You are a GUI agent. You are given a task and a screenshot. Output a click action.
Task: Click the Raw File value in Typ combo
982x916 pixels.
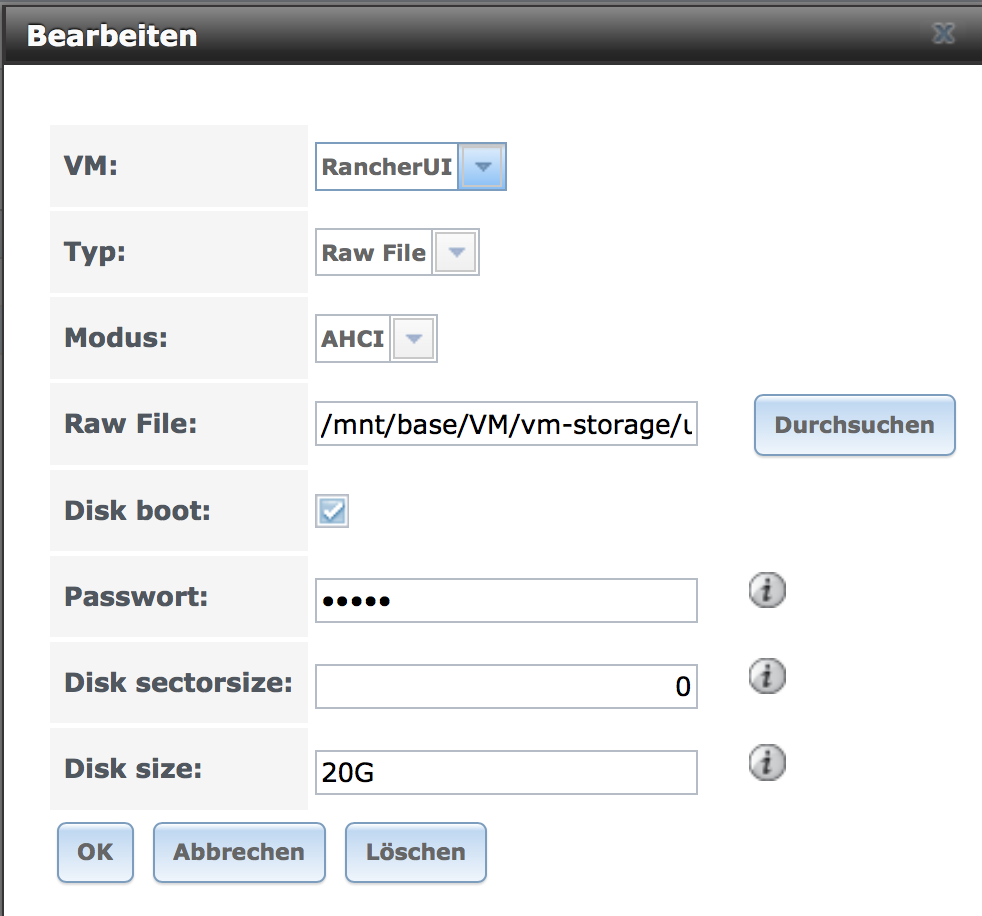coord(374,252)
